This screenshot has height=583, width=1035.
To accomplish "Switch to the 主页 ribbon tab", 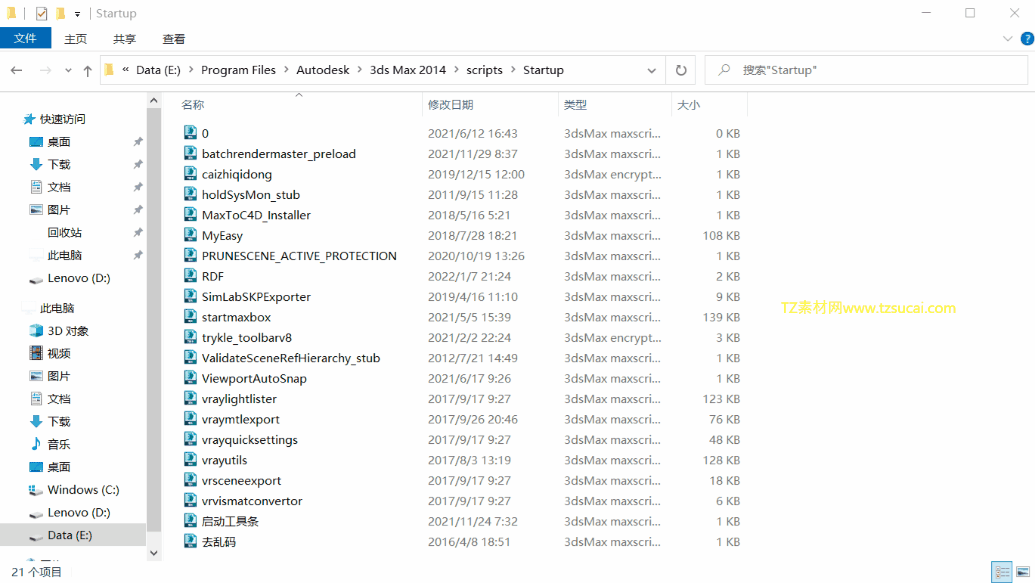I will pos(75,39).
